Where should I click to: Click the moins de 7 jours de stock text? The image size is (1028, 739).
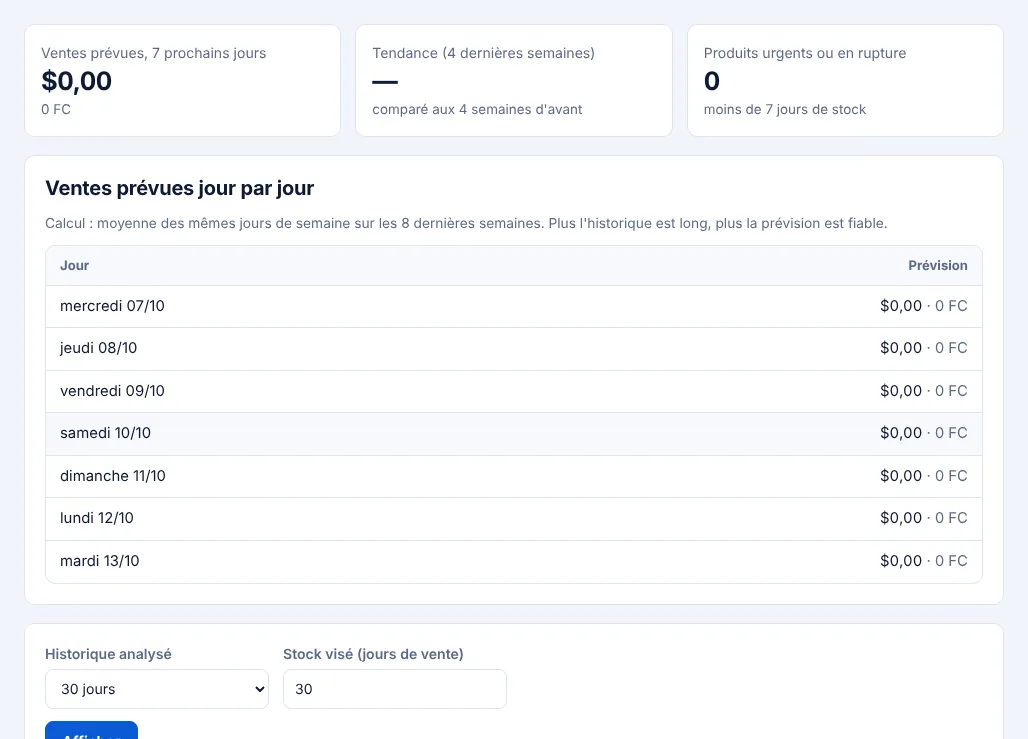pyautogui.click(x=785, y=110)
